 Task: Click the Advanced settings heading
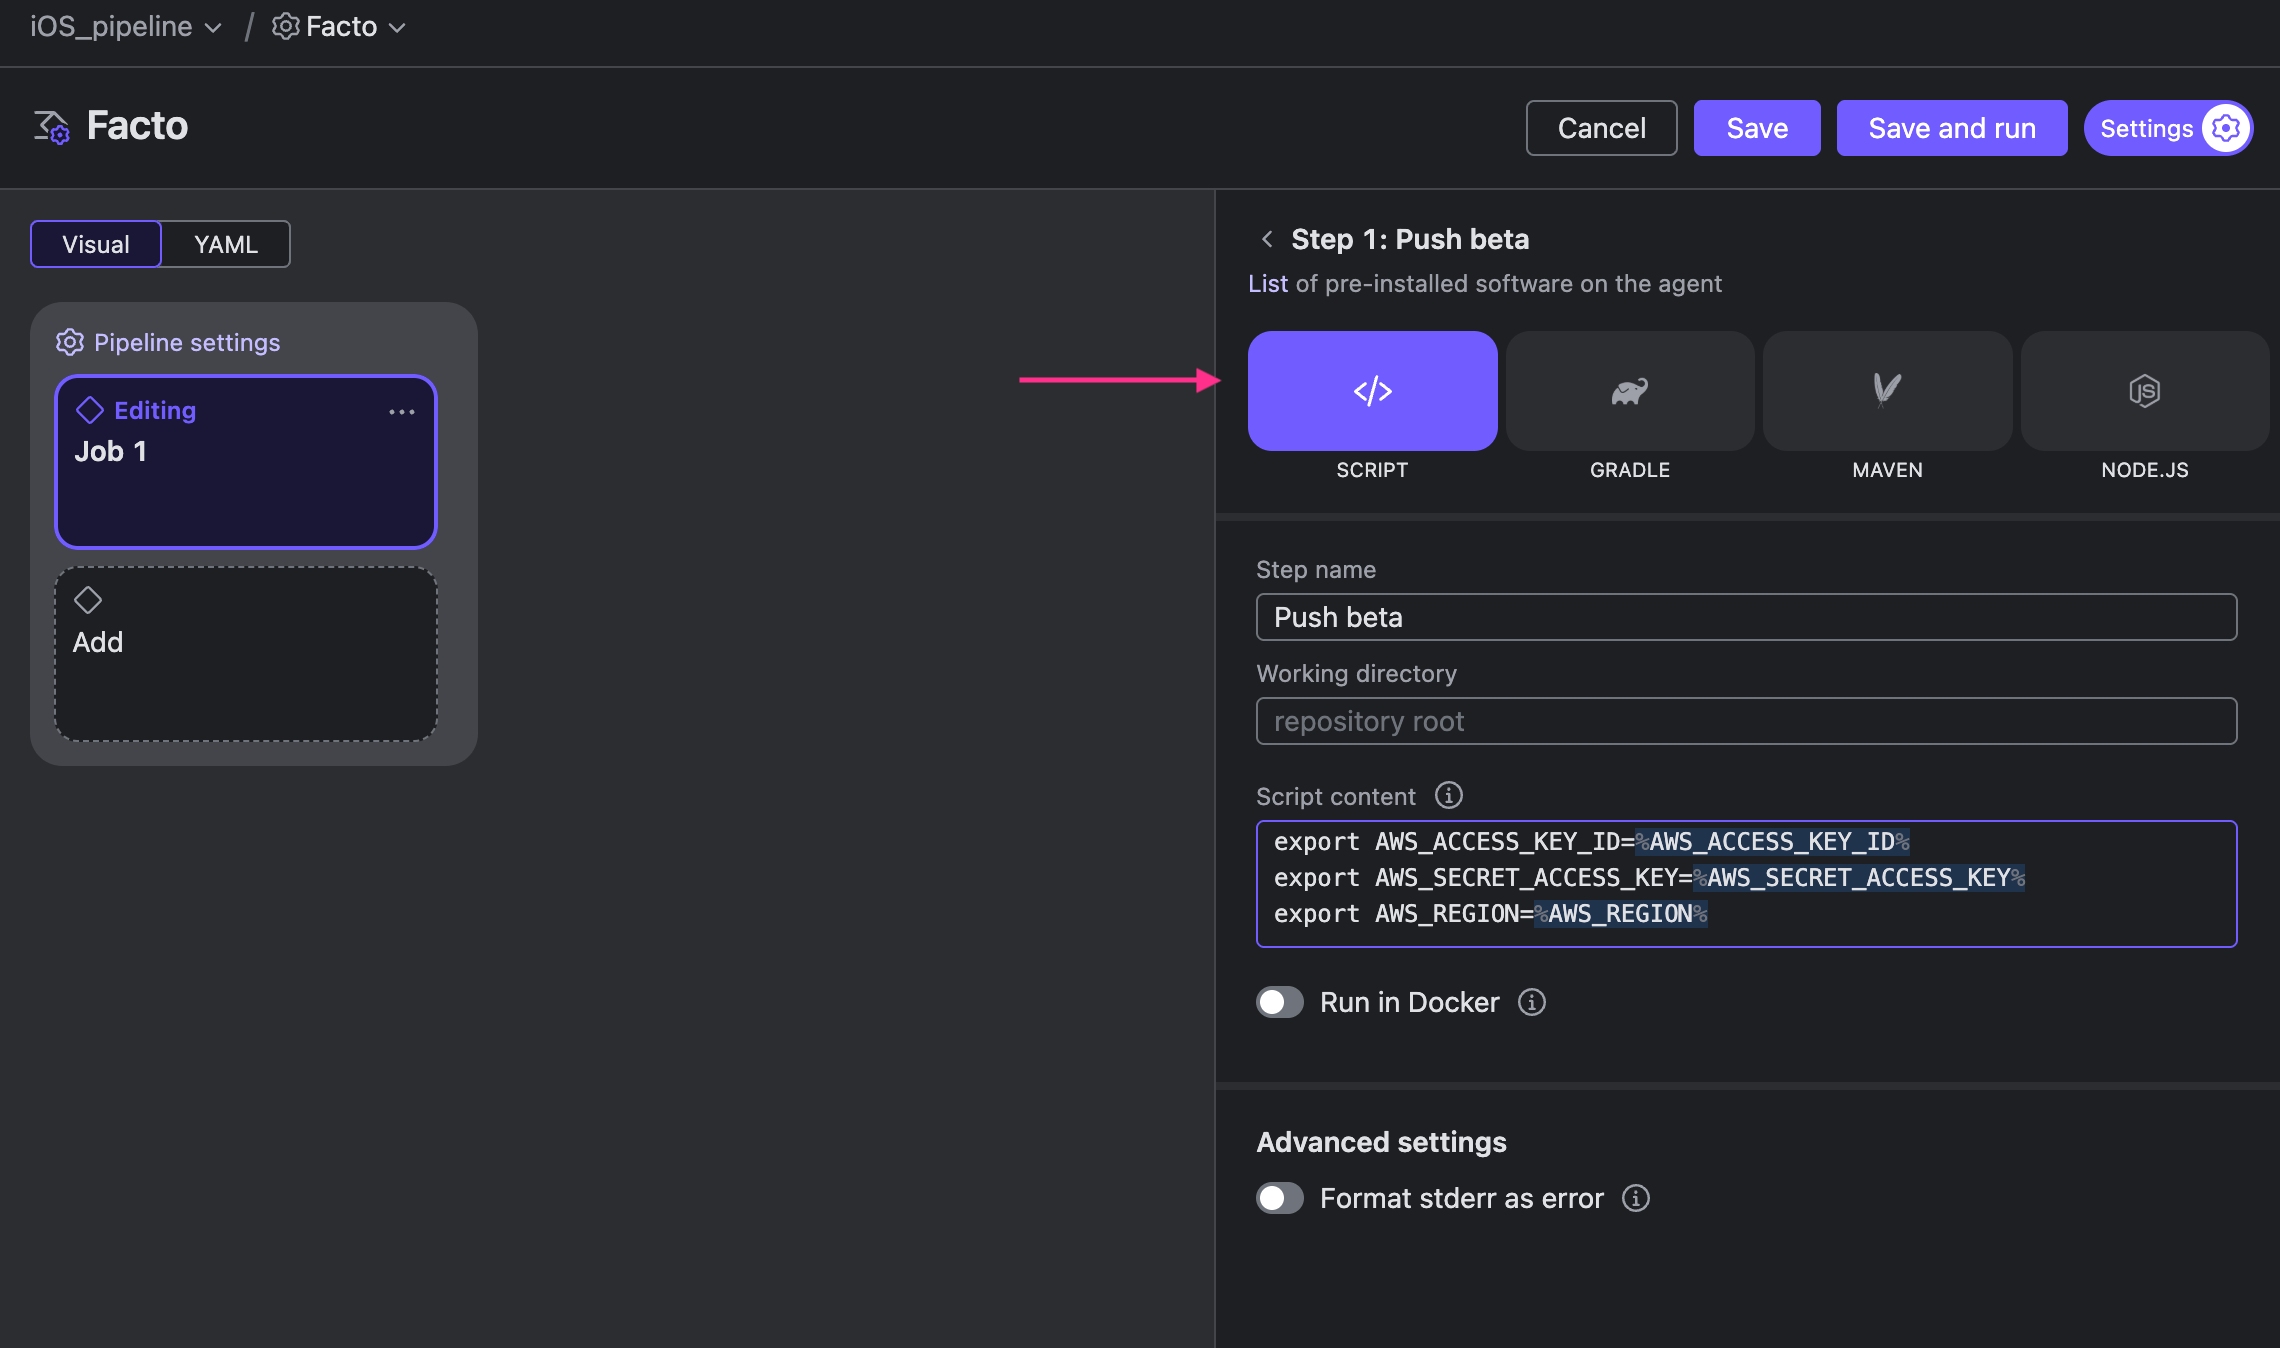(x=1381, y=1142)
